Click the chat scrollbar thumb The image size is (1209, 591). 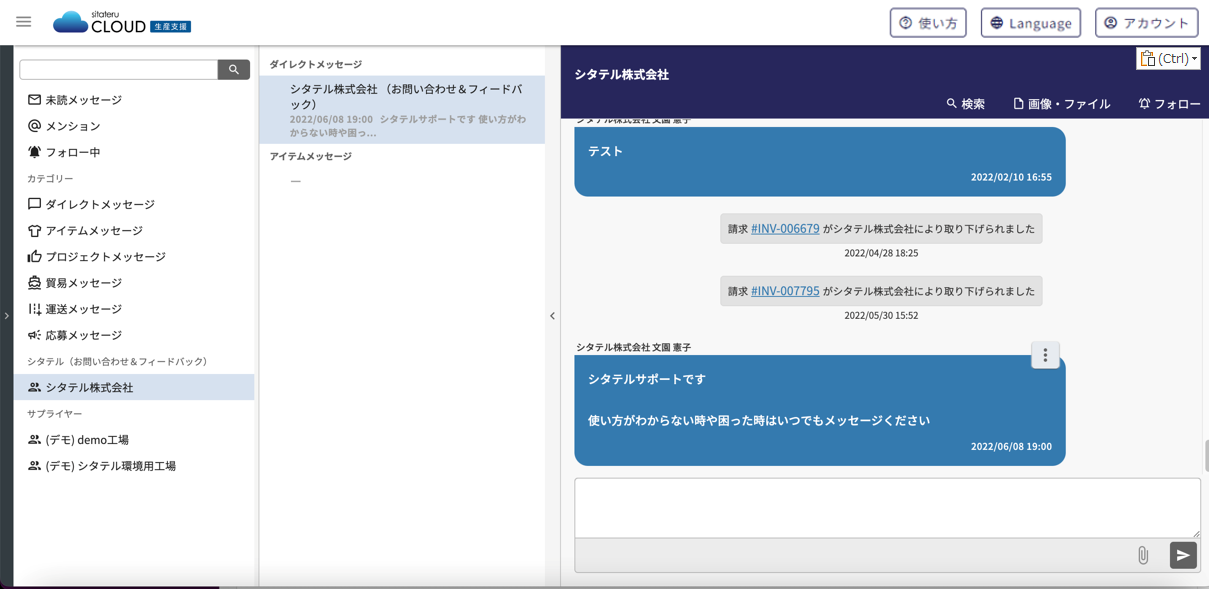click(1205, 455)
